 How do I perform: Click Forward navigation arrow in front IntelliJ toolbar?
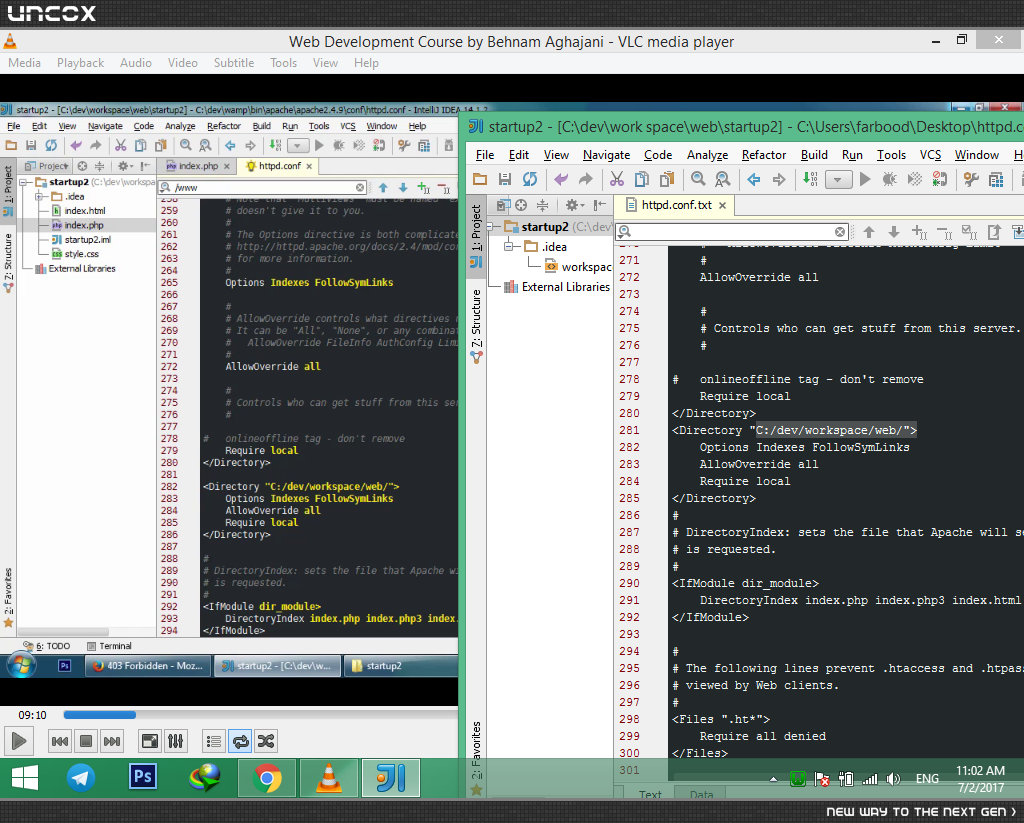coord(779,179)
